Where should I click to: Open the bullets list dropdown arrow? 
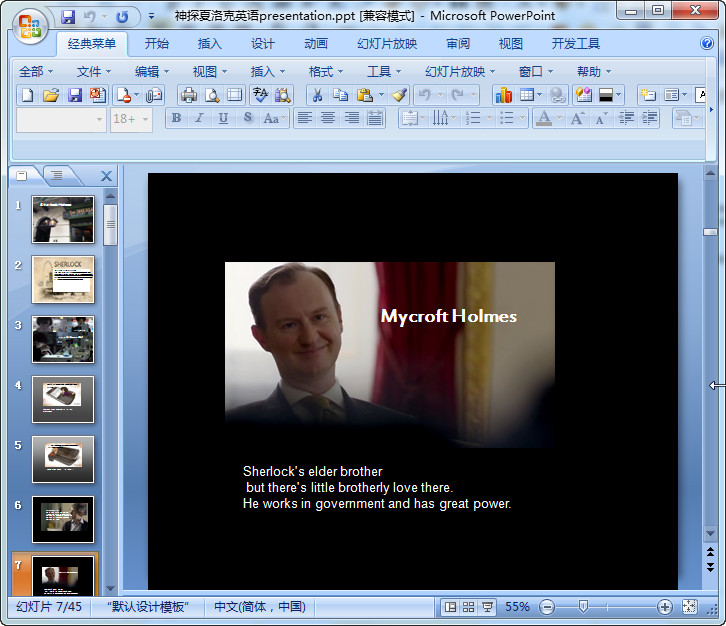point(522,119)
